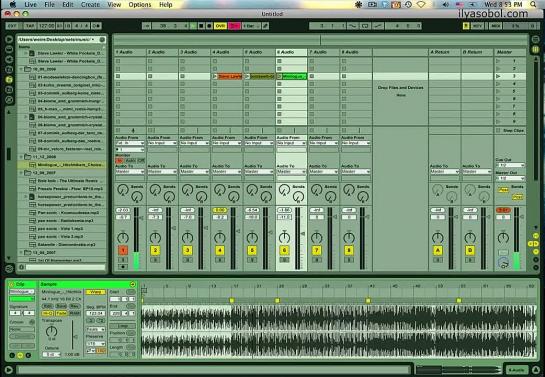The image size is (545, 377).
Task: Click the TAP tempo button
Action: (x=30, y=26)
